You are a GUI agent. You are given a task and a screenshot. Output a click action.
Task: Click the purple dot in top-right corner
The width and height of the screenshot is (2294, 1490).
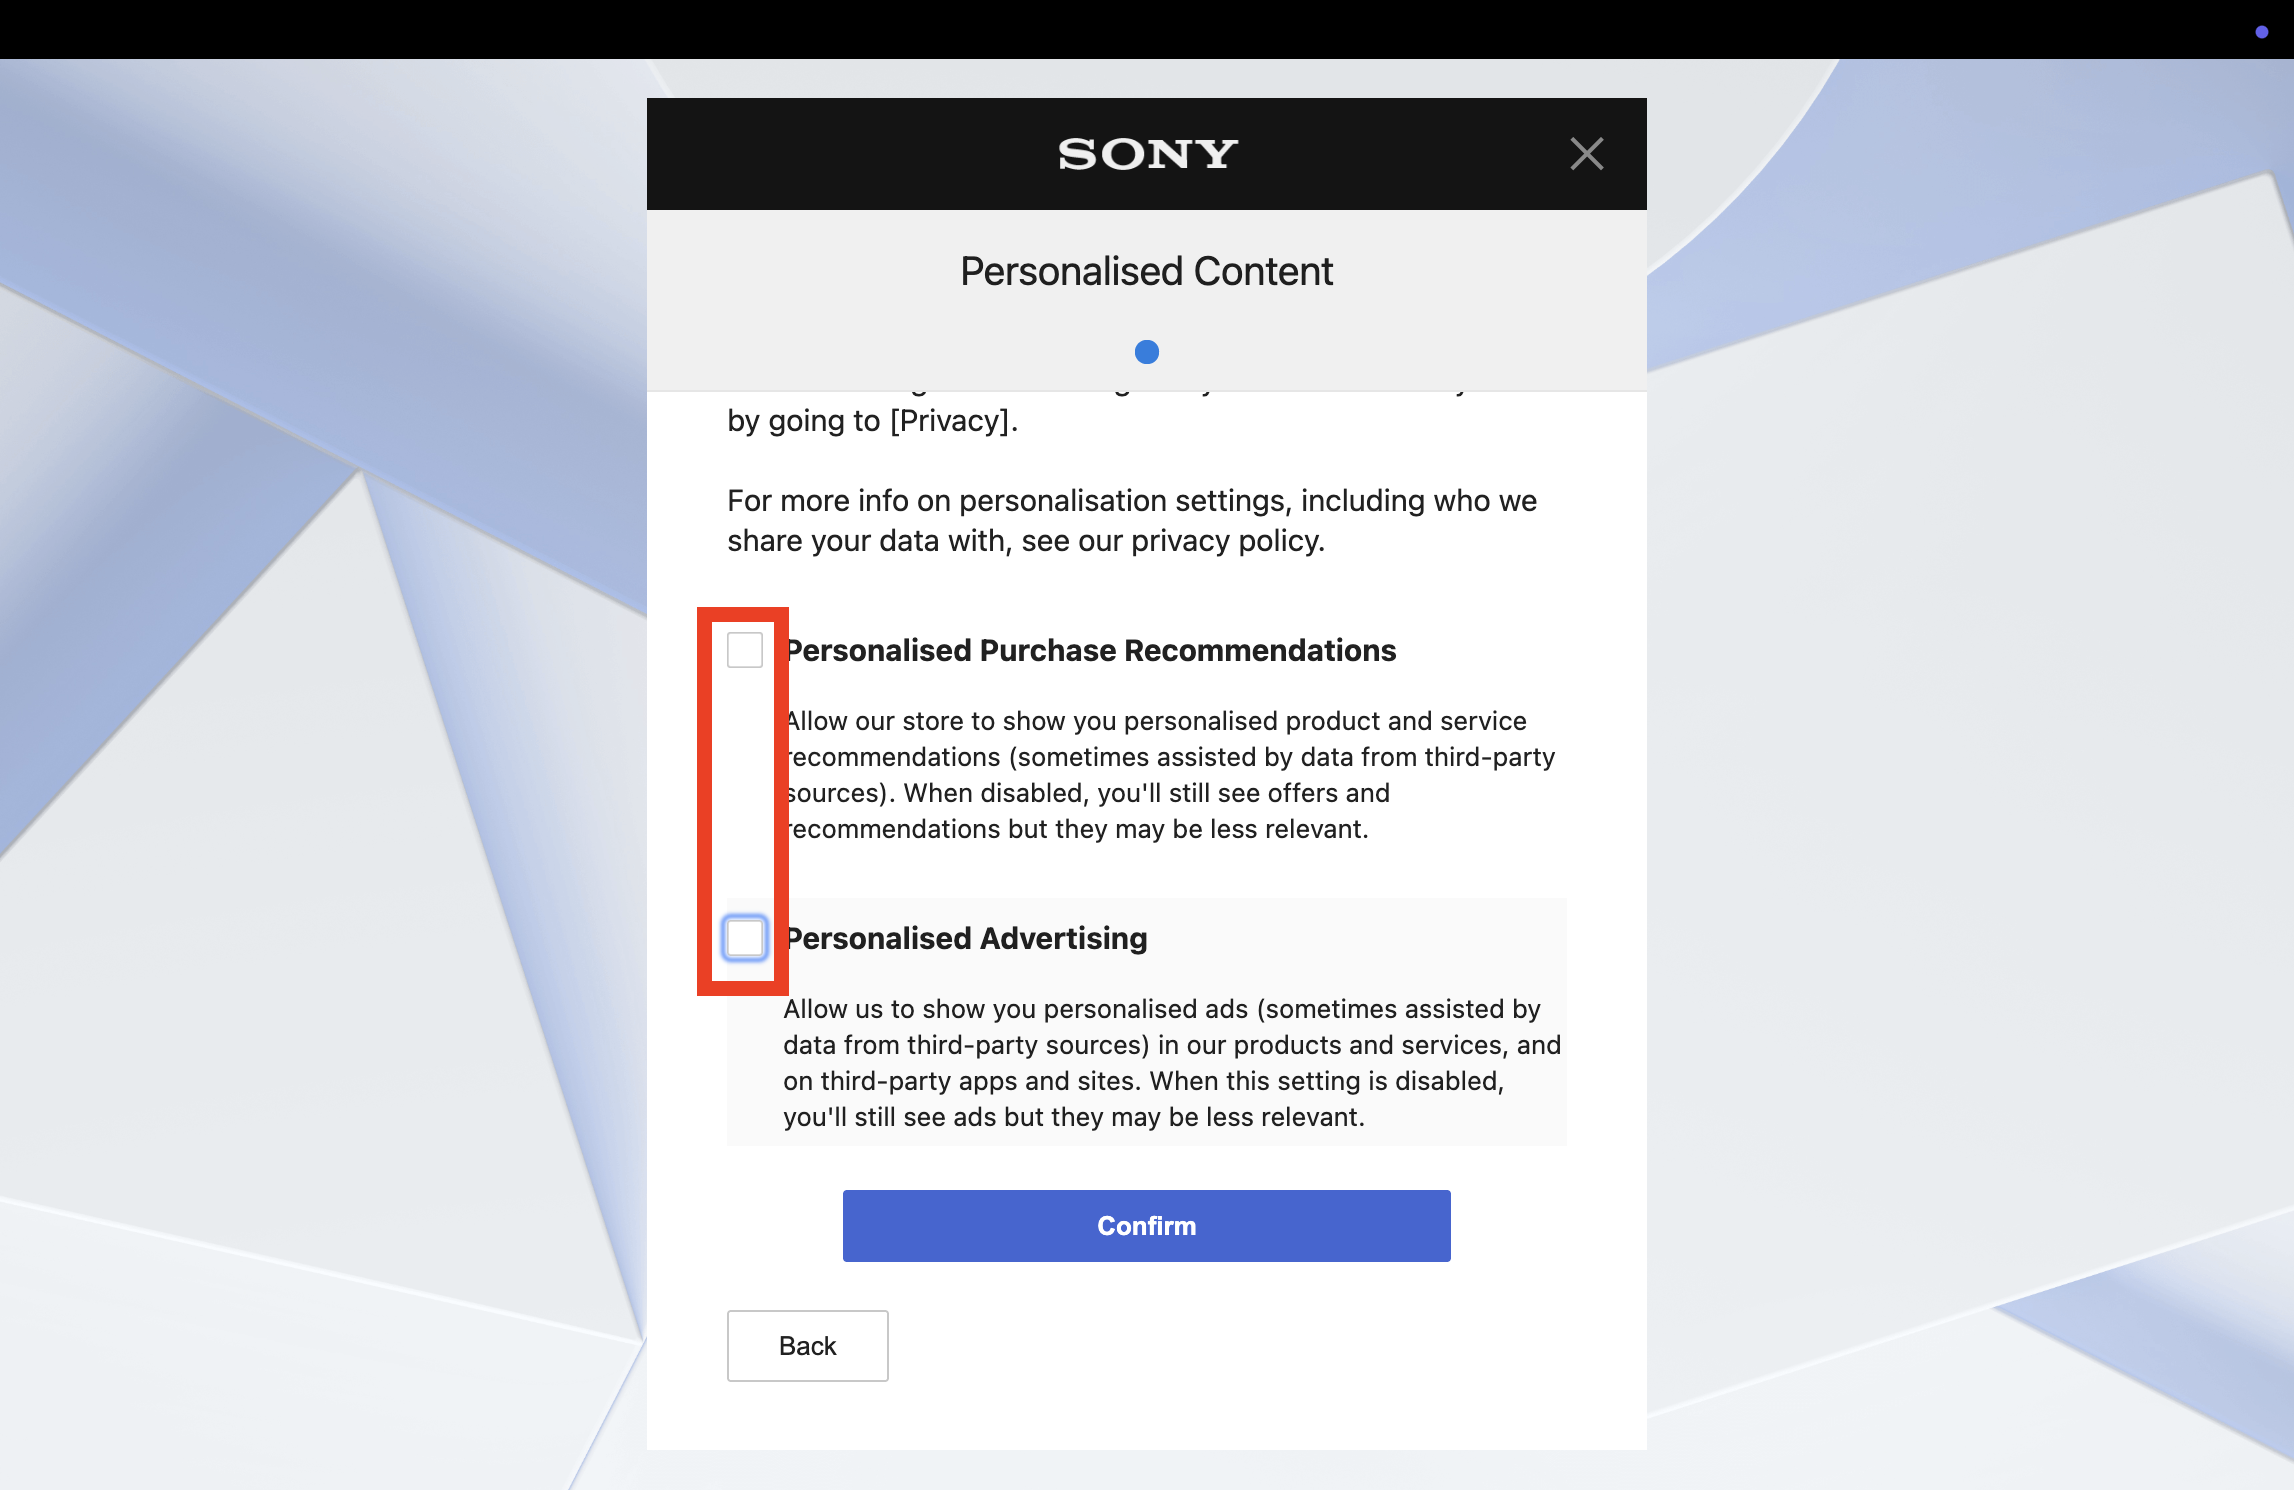[2261, 32]
